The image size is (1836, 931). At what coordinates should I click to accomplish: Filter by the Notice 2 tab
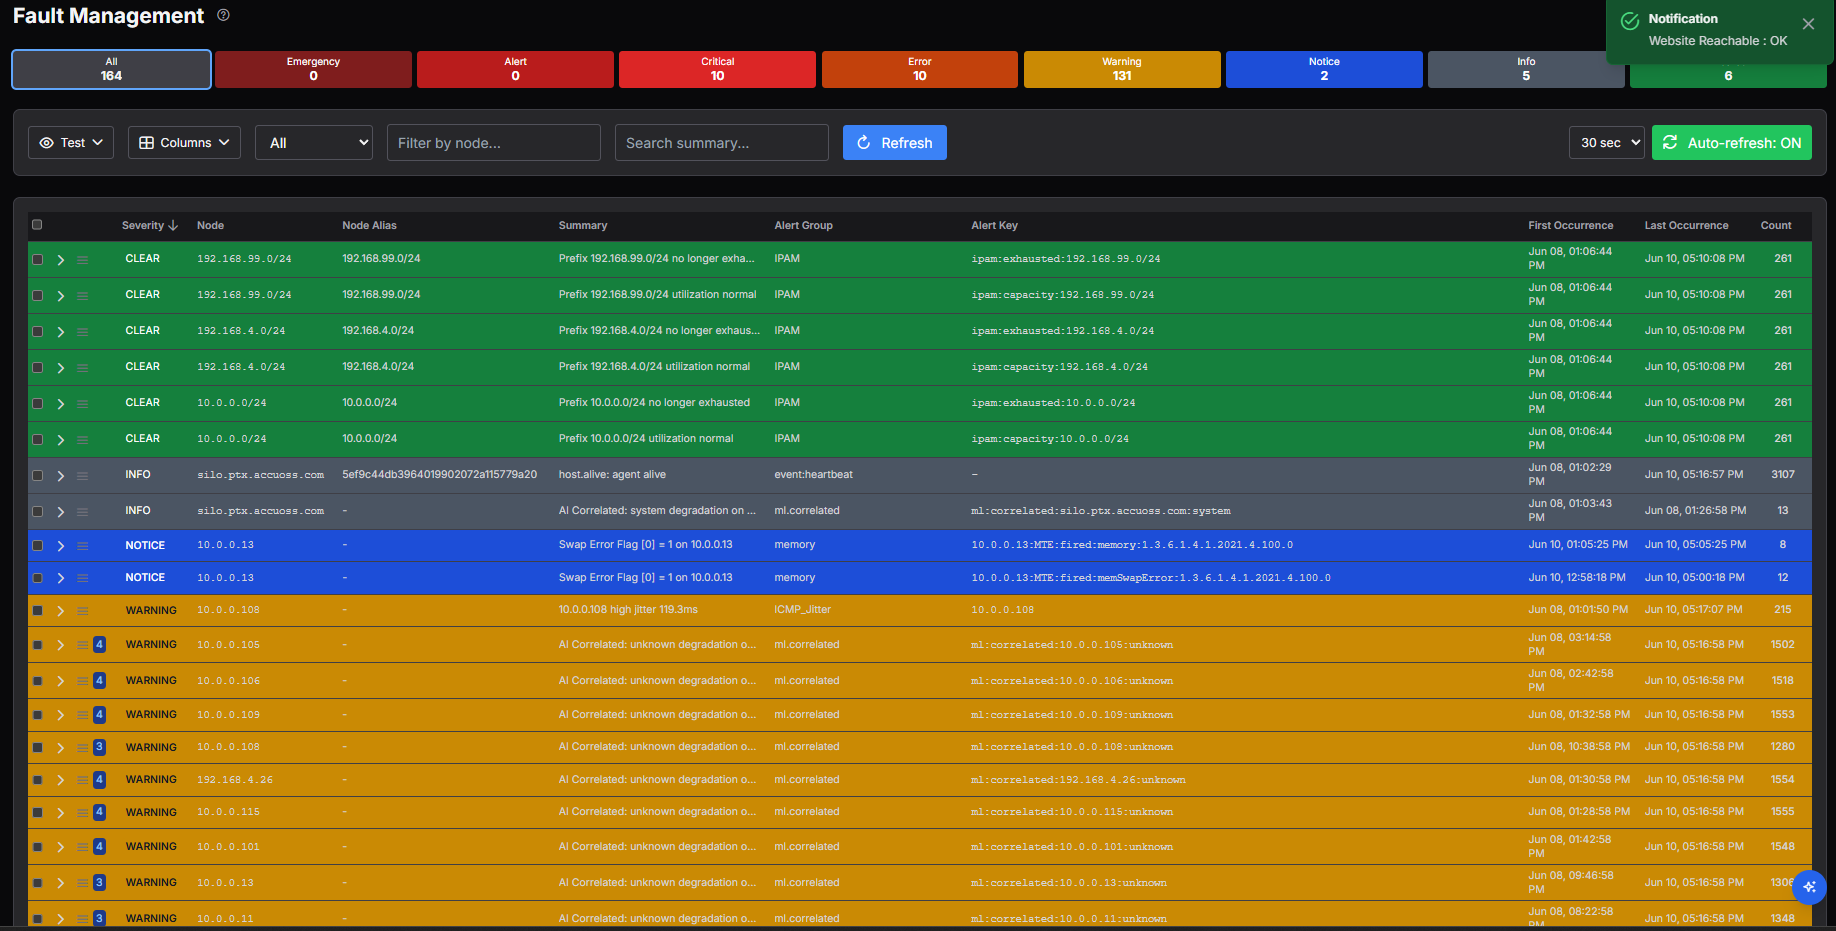1324,69
